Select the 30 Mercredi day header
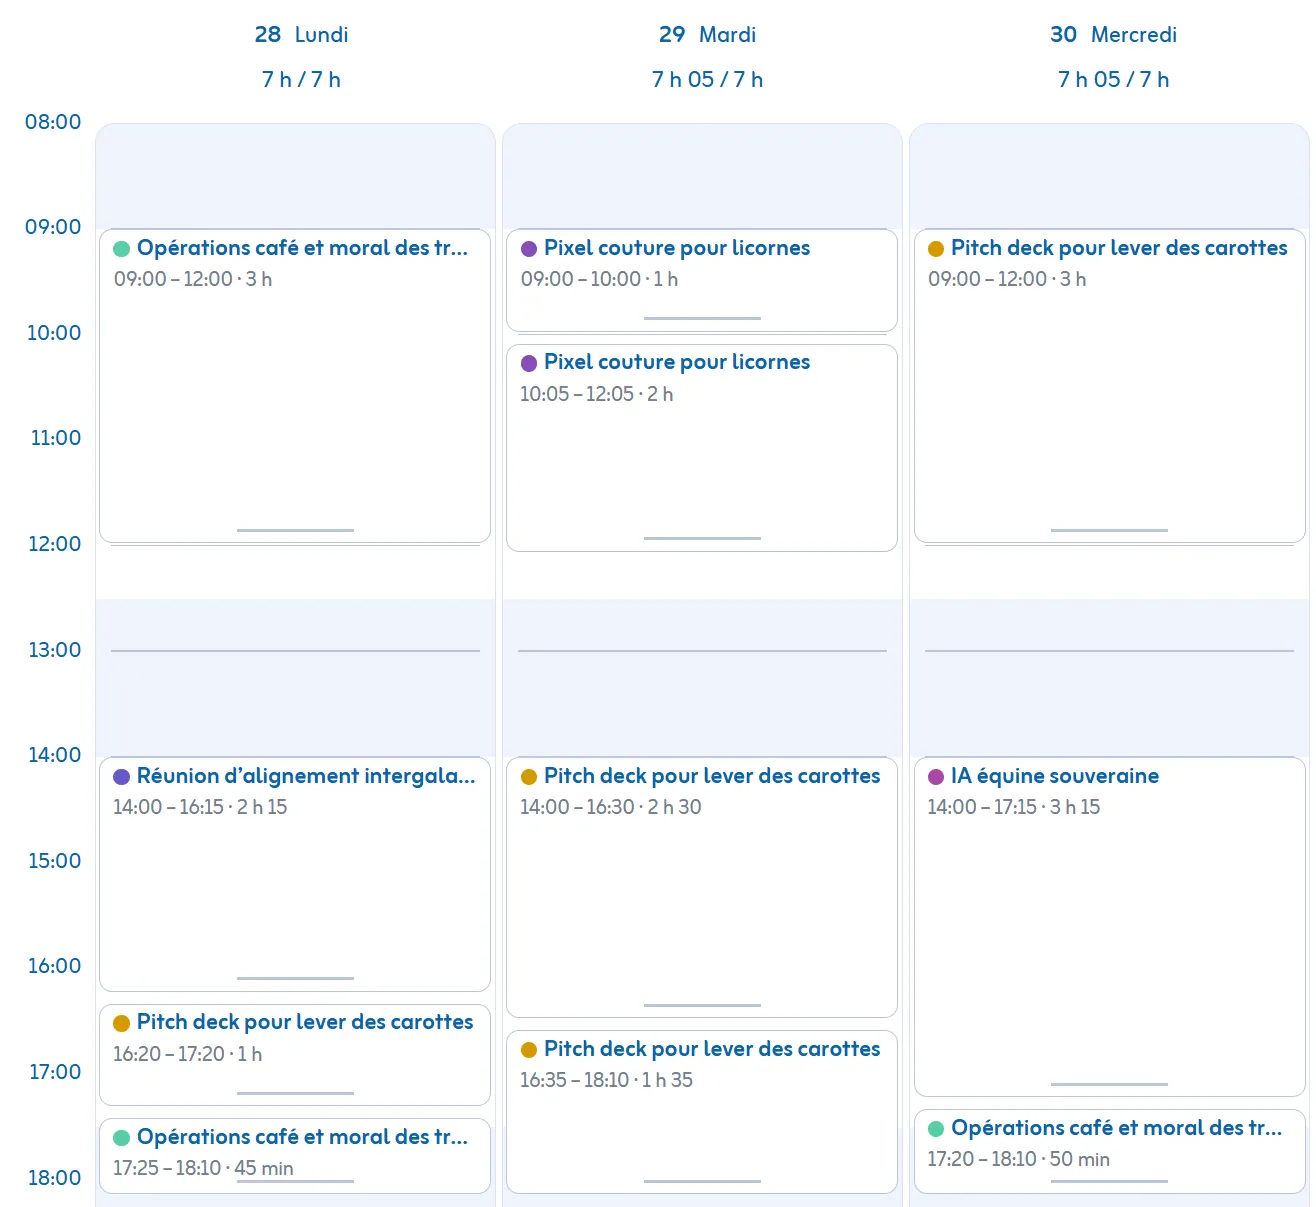This screenshot has width=1316, height=1207. [1113, 35]
